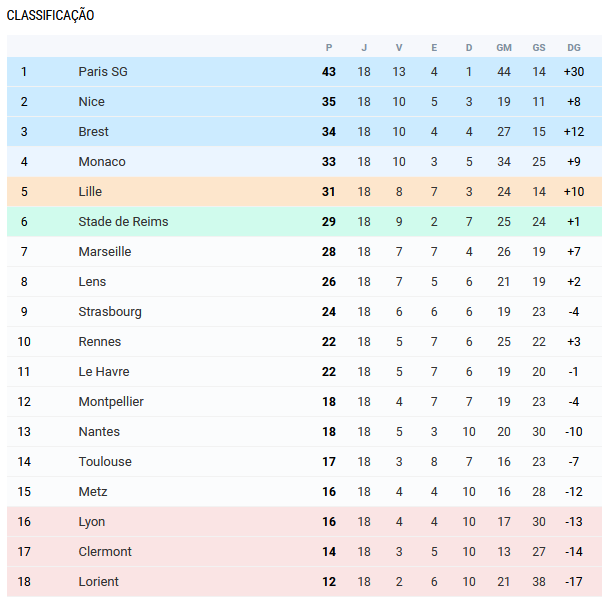This screenshot has height=599, width=602.
Task: Click Paris SG's 43 points value
Action: point(329,72)
